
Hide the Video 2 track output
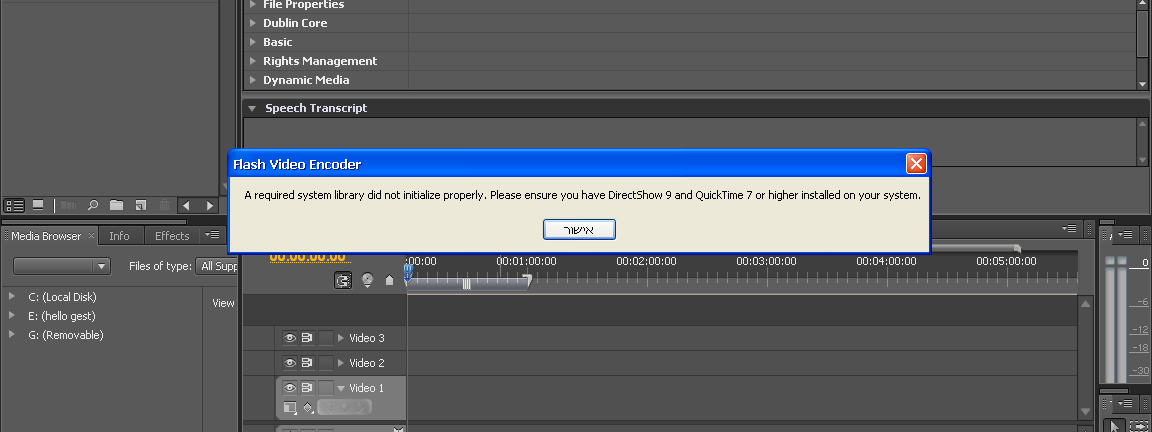click(289, 363)
